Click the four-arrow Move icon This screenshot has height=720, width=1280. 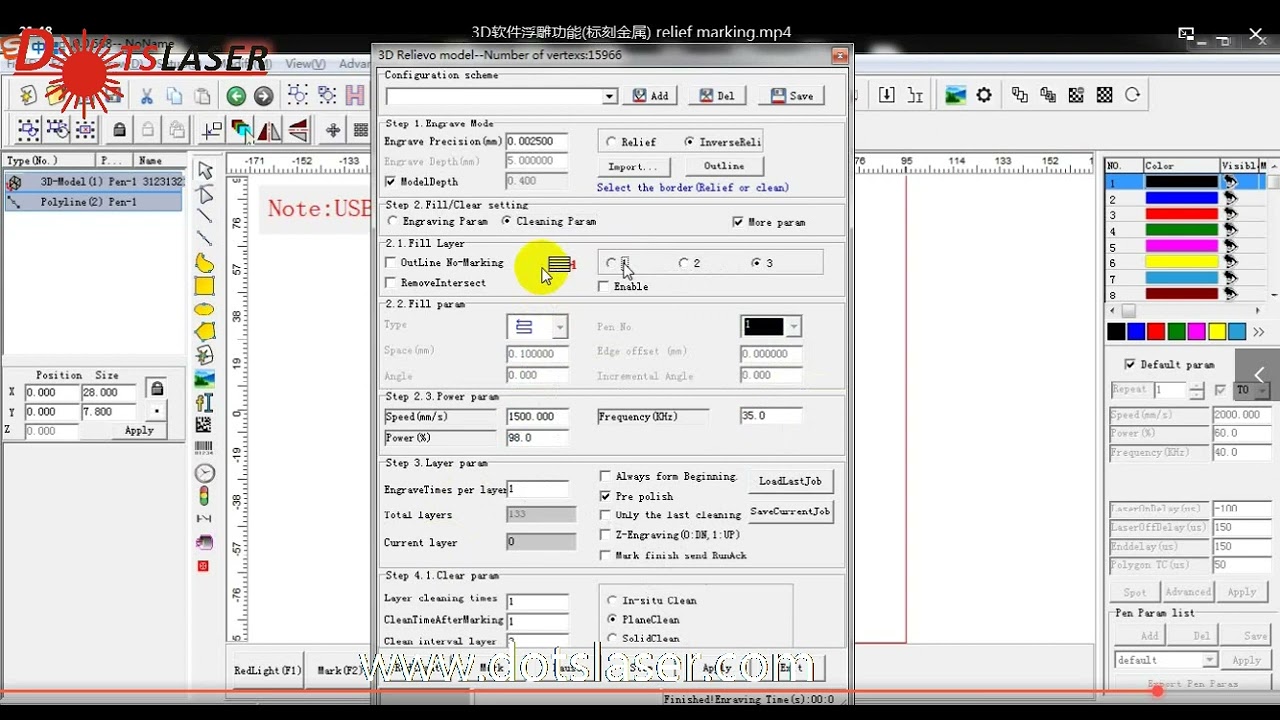(x=333, y=130)
